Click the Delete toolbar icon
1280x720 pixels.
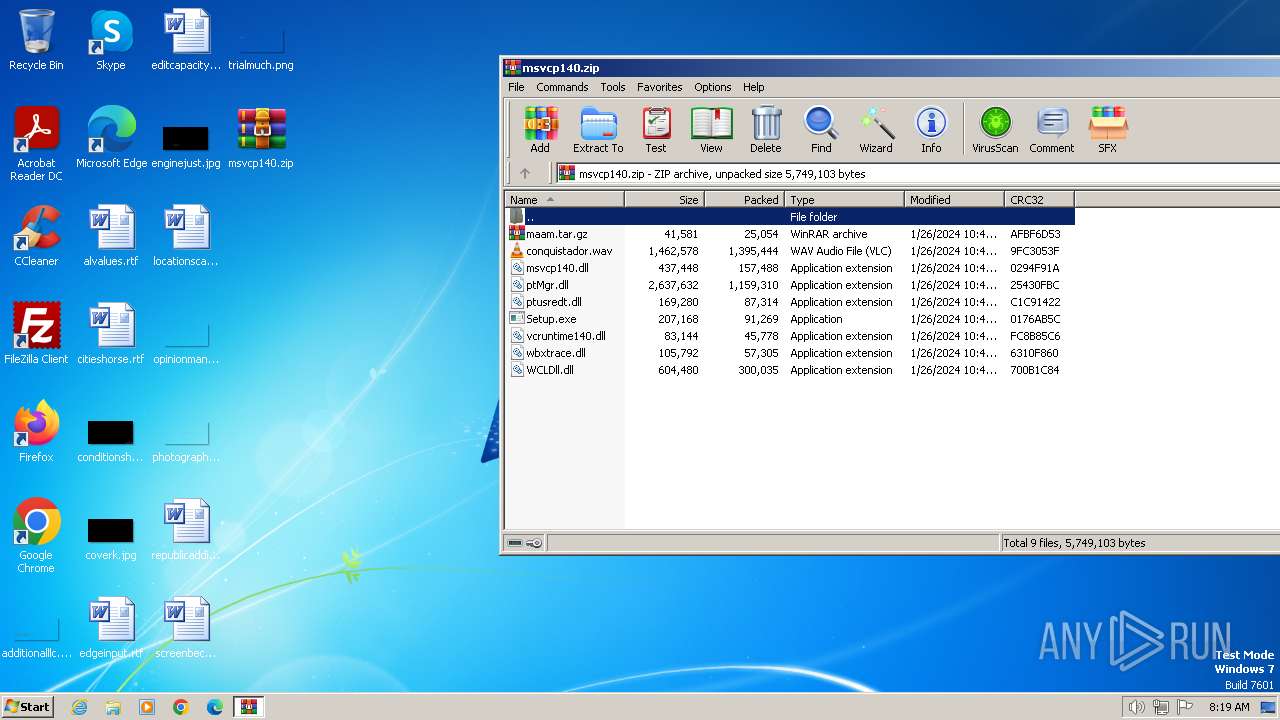(766, 130)
